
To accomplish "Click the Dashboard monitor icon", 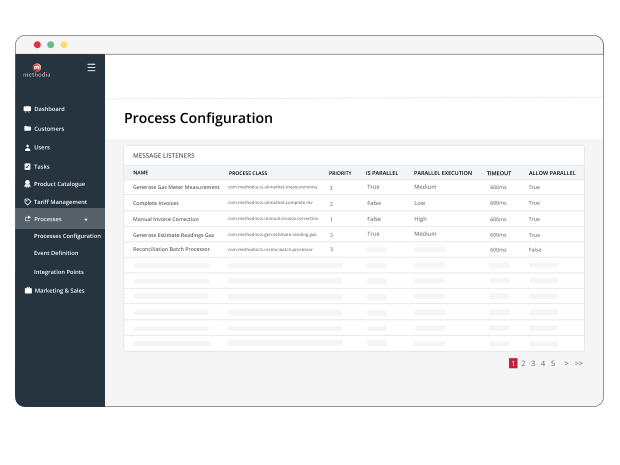I will point(27,109).
